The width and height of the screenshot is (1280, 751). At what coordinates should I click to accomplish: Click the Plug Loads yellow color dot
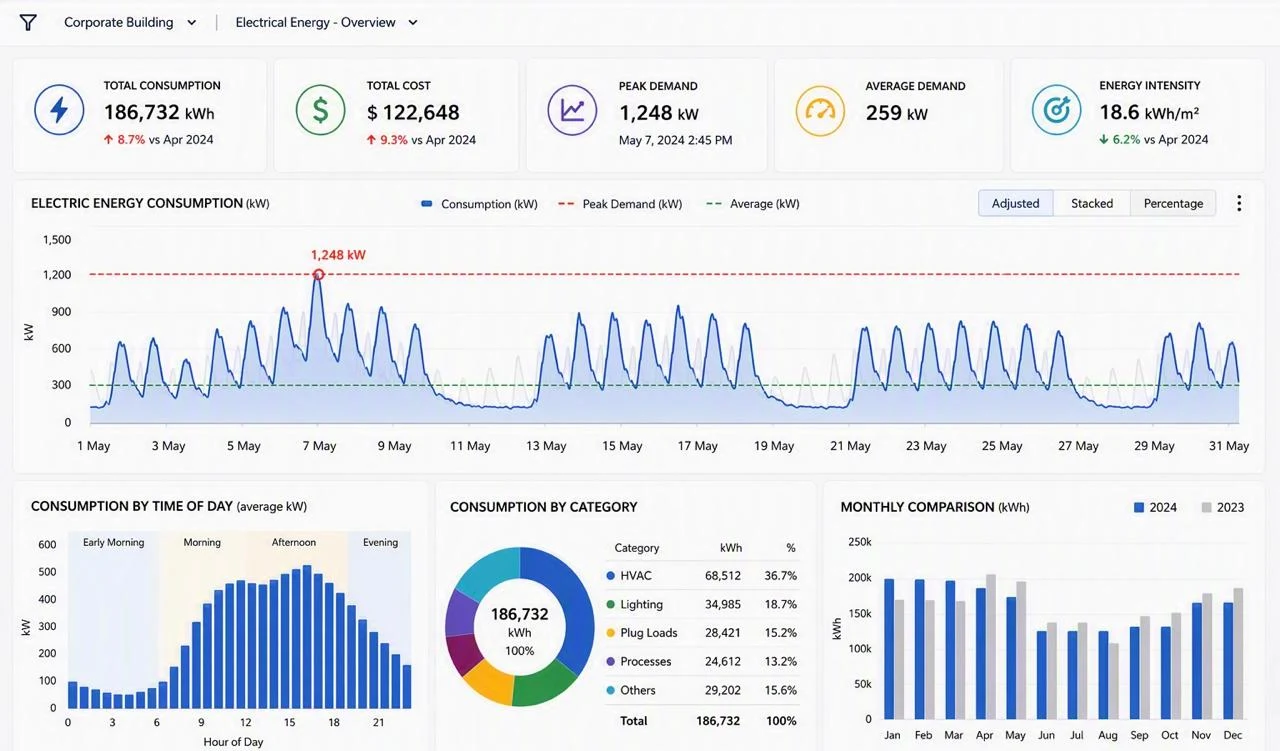[610, 633]
